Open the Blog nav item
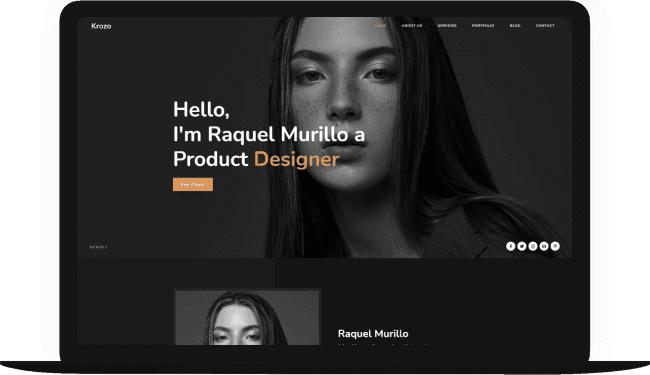 pyautogui.click(x=515, y=26)
